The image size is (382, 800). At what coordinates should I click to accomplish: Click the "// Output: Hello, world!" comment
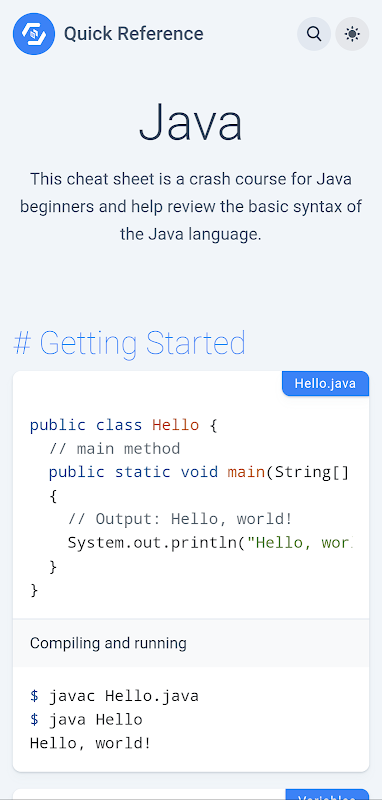click(x=180, y=519)
